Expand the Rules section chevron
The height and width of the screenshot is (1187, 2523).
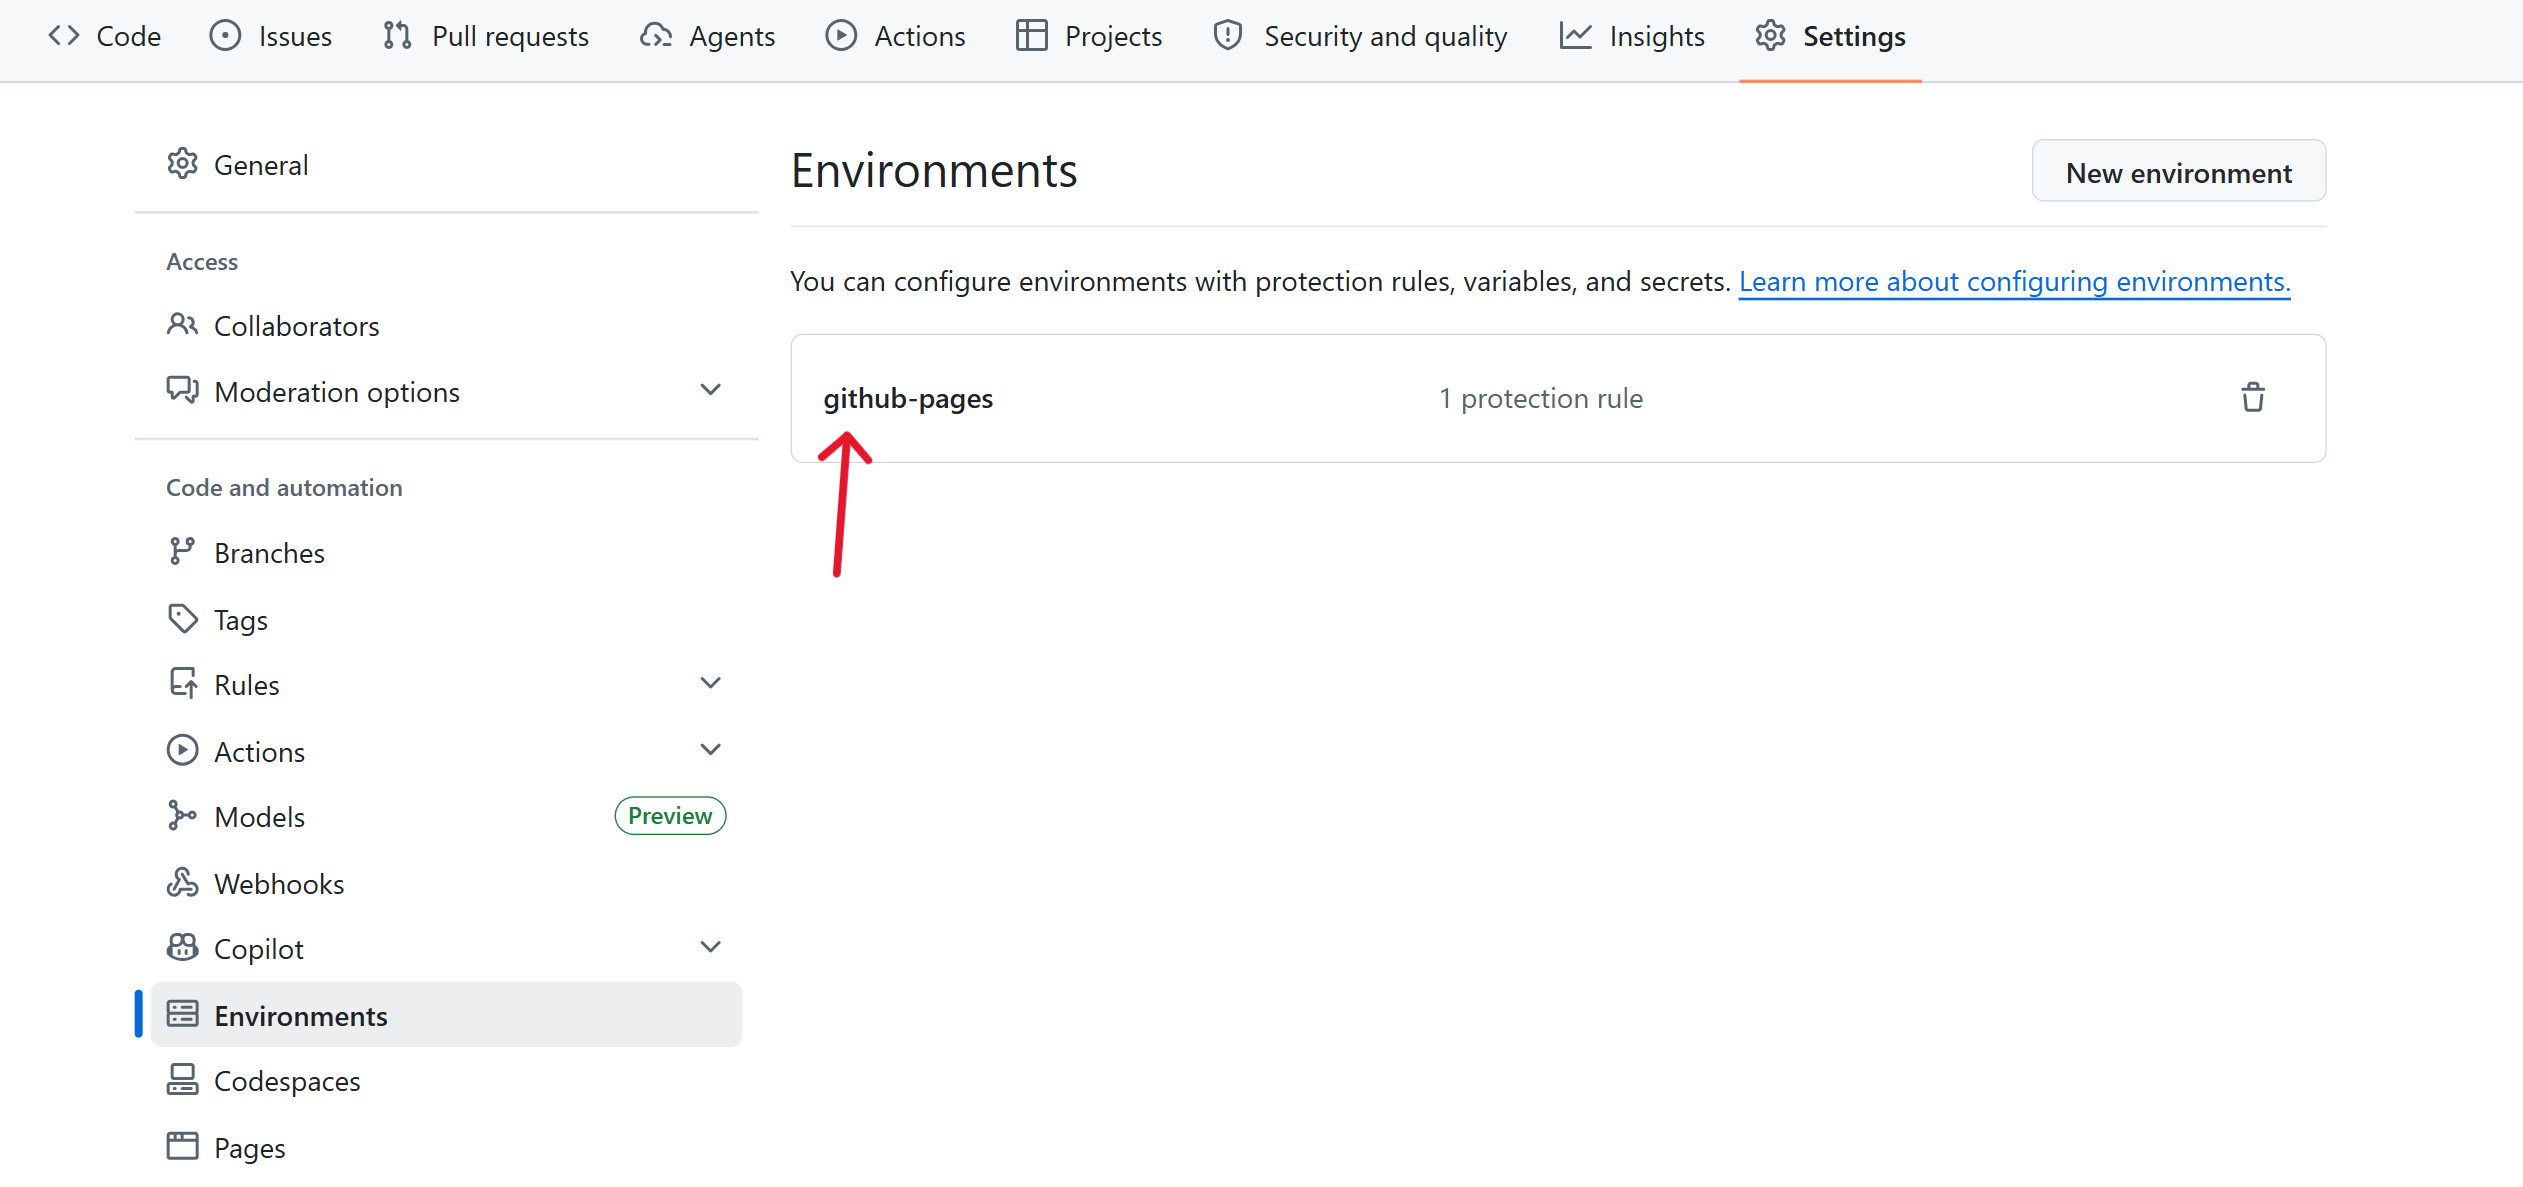(710, 683)
